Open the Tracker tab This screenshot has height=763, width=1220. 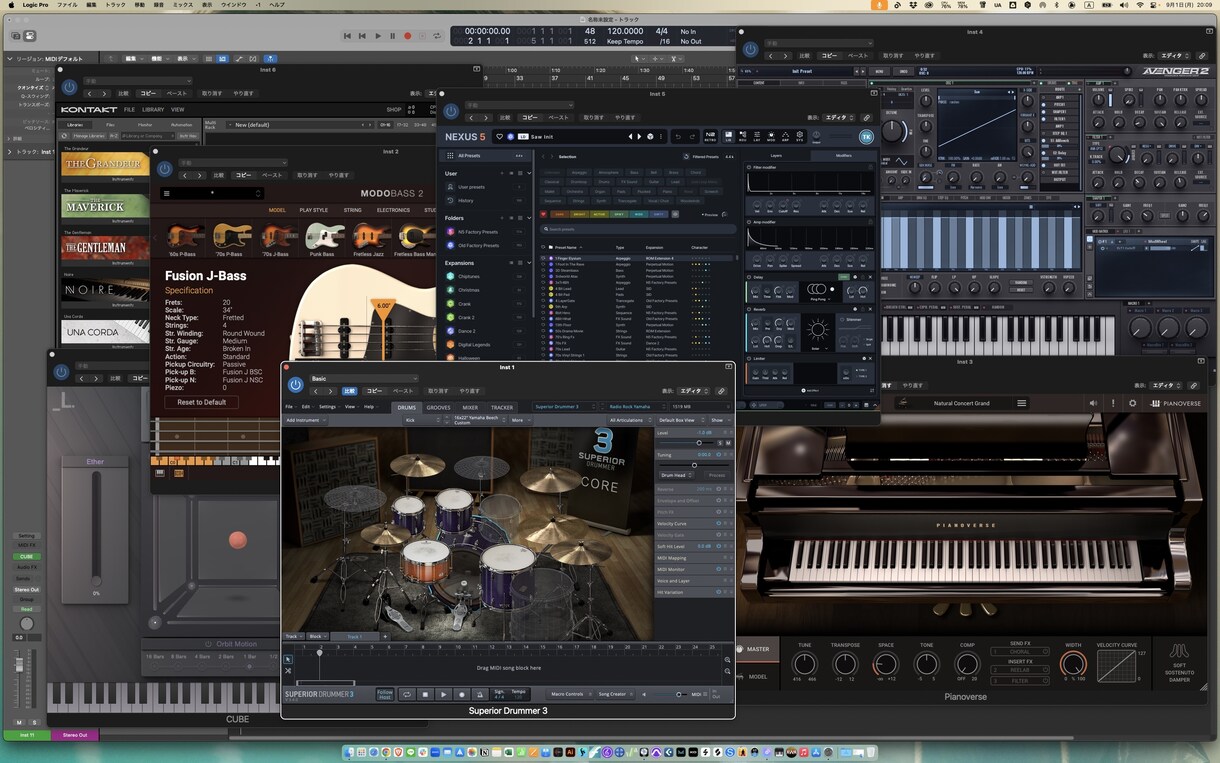tap(502, 408)
